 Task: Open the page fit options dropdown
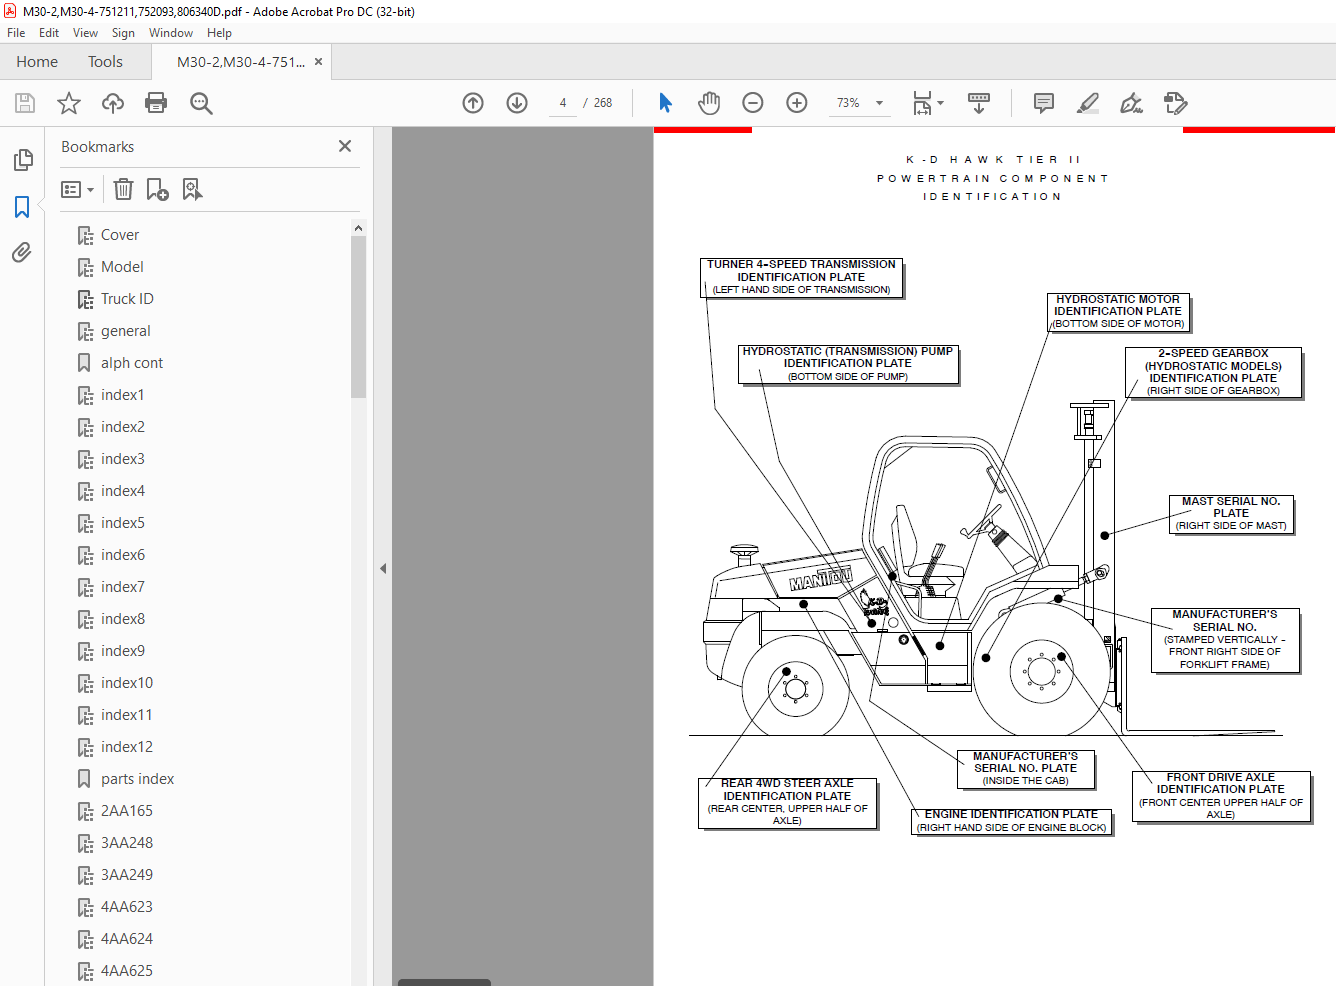[x=929, y=103]
